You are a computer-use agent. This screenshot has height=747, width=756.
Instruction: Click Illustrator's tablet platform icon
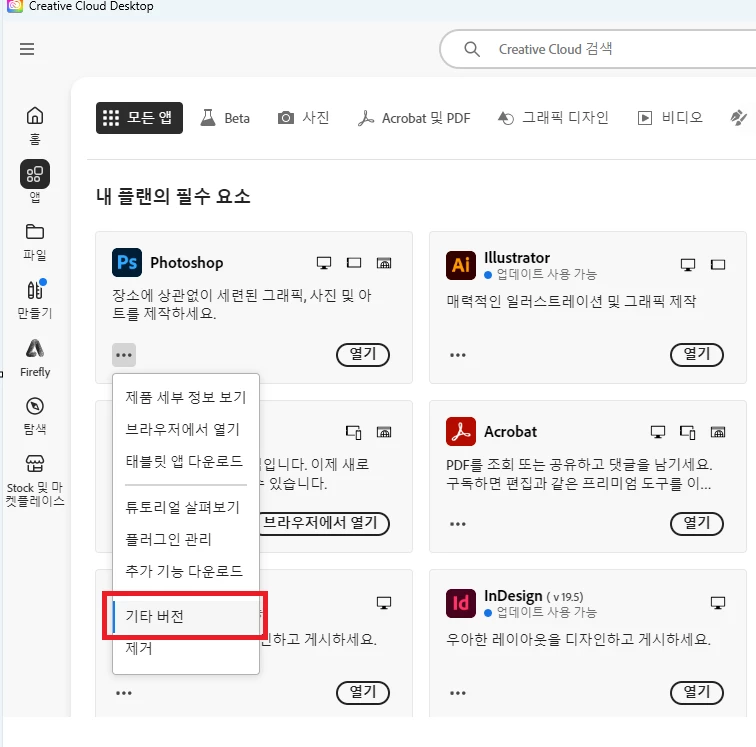(718, 265)
